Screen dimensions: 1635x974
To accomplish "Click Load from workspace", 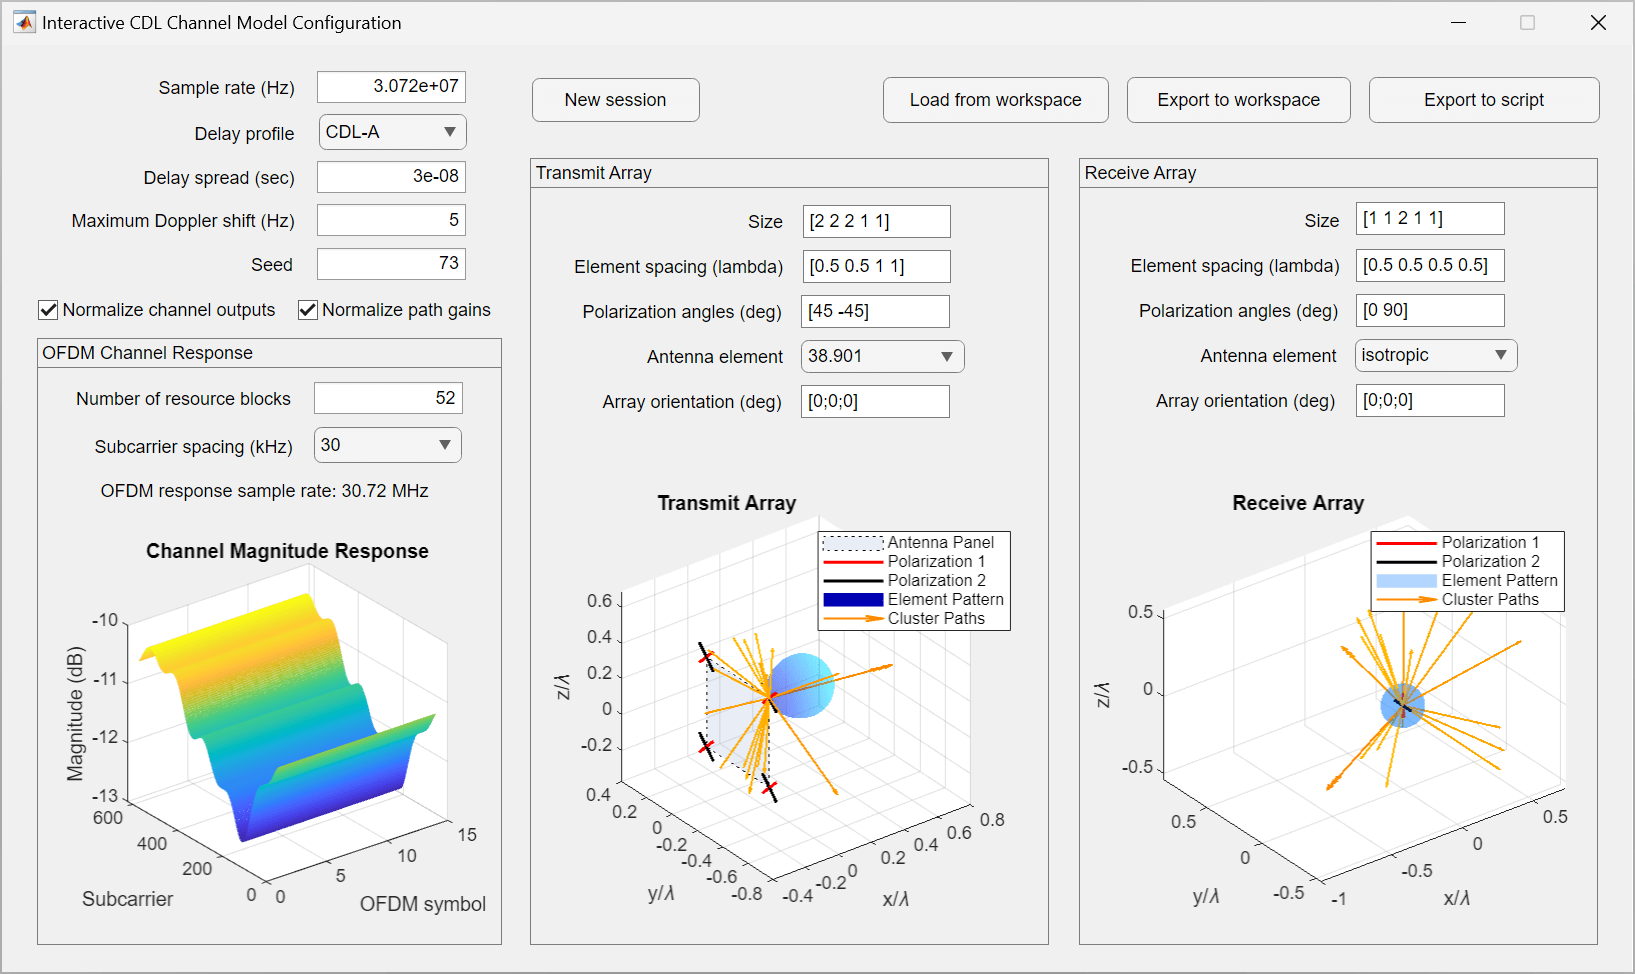I will coord(994,100).
